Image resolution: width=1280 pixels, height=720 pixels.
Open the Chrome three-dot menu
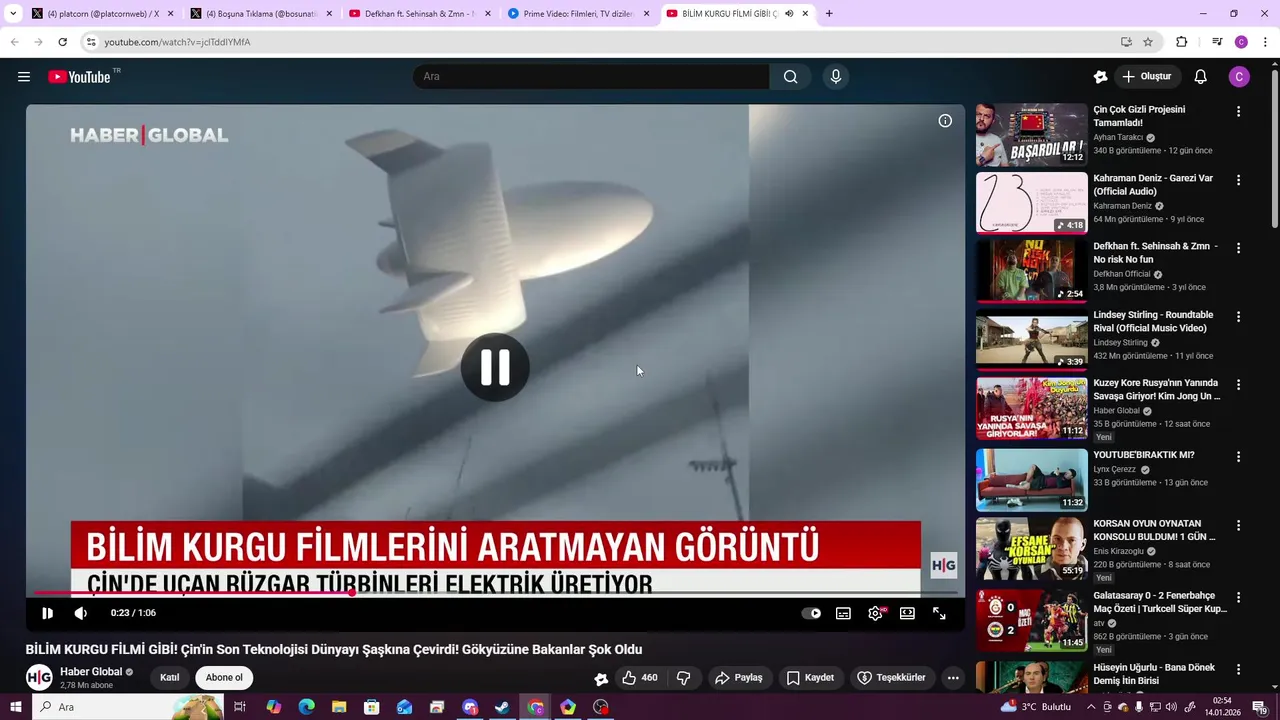(1266, 42)
